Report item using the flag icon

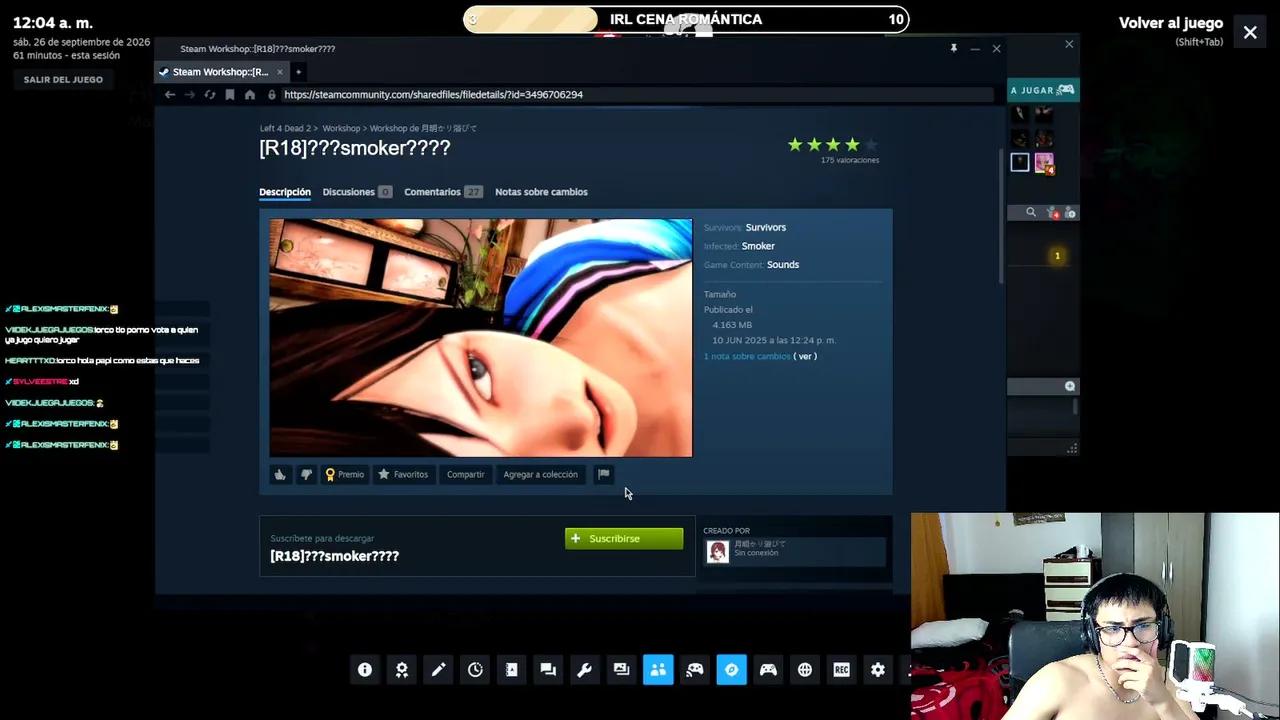tap(603, 474)
